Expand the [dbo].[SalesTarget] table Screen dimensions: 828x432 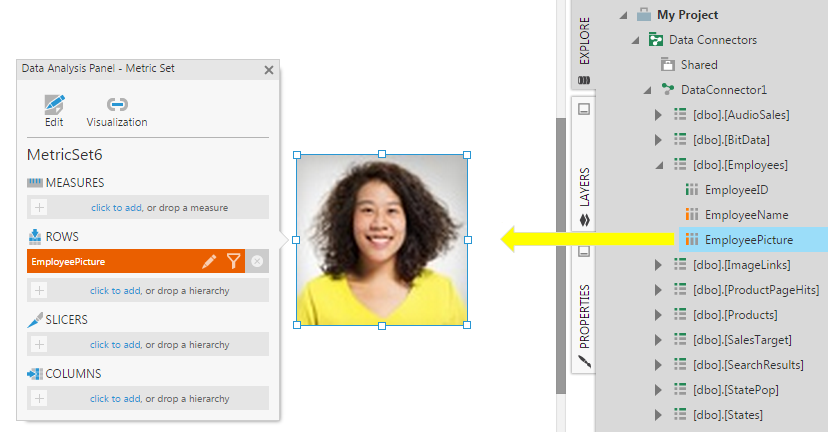tap(658, 340)
